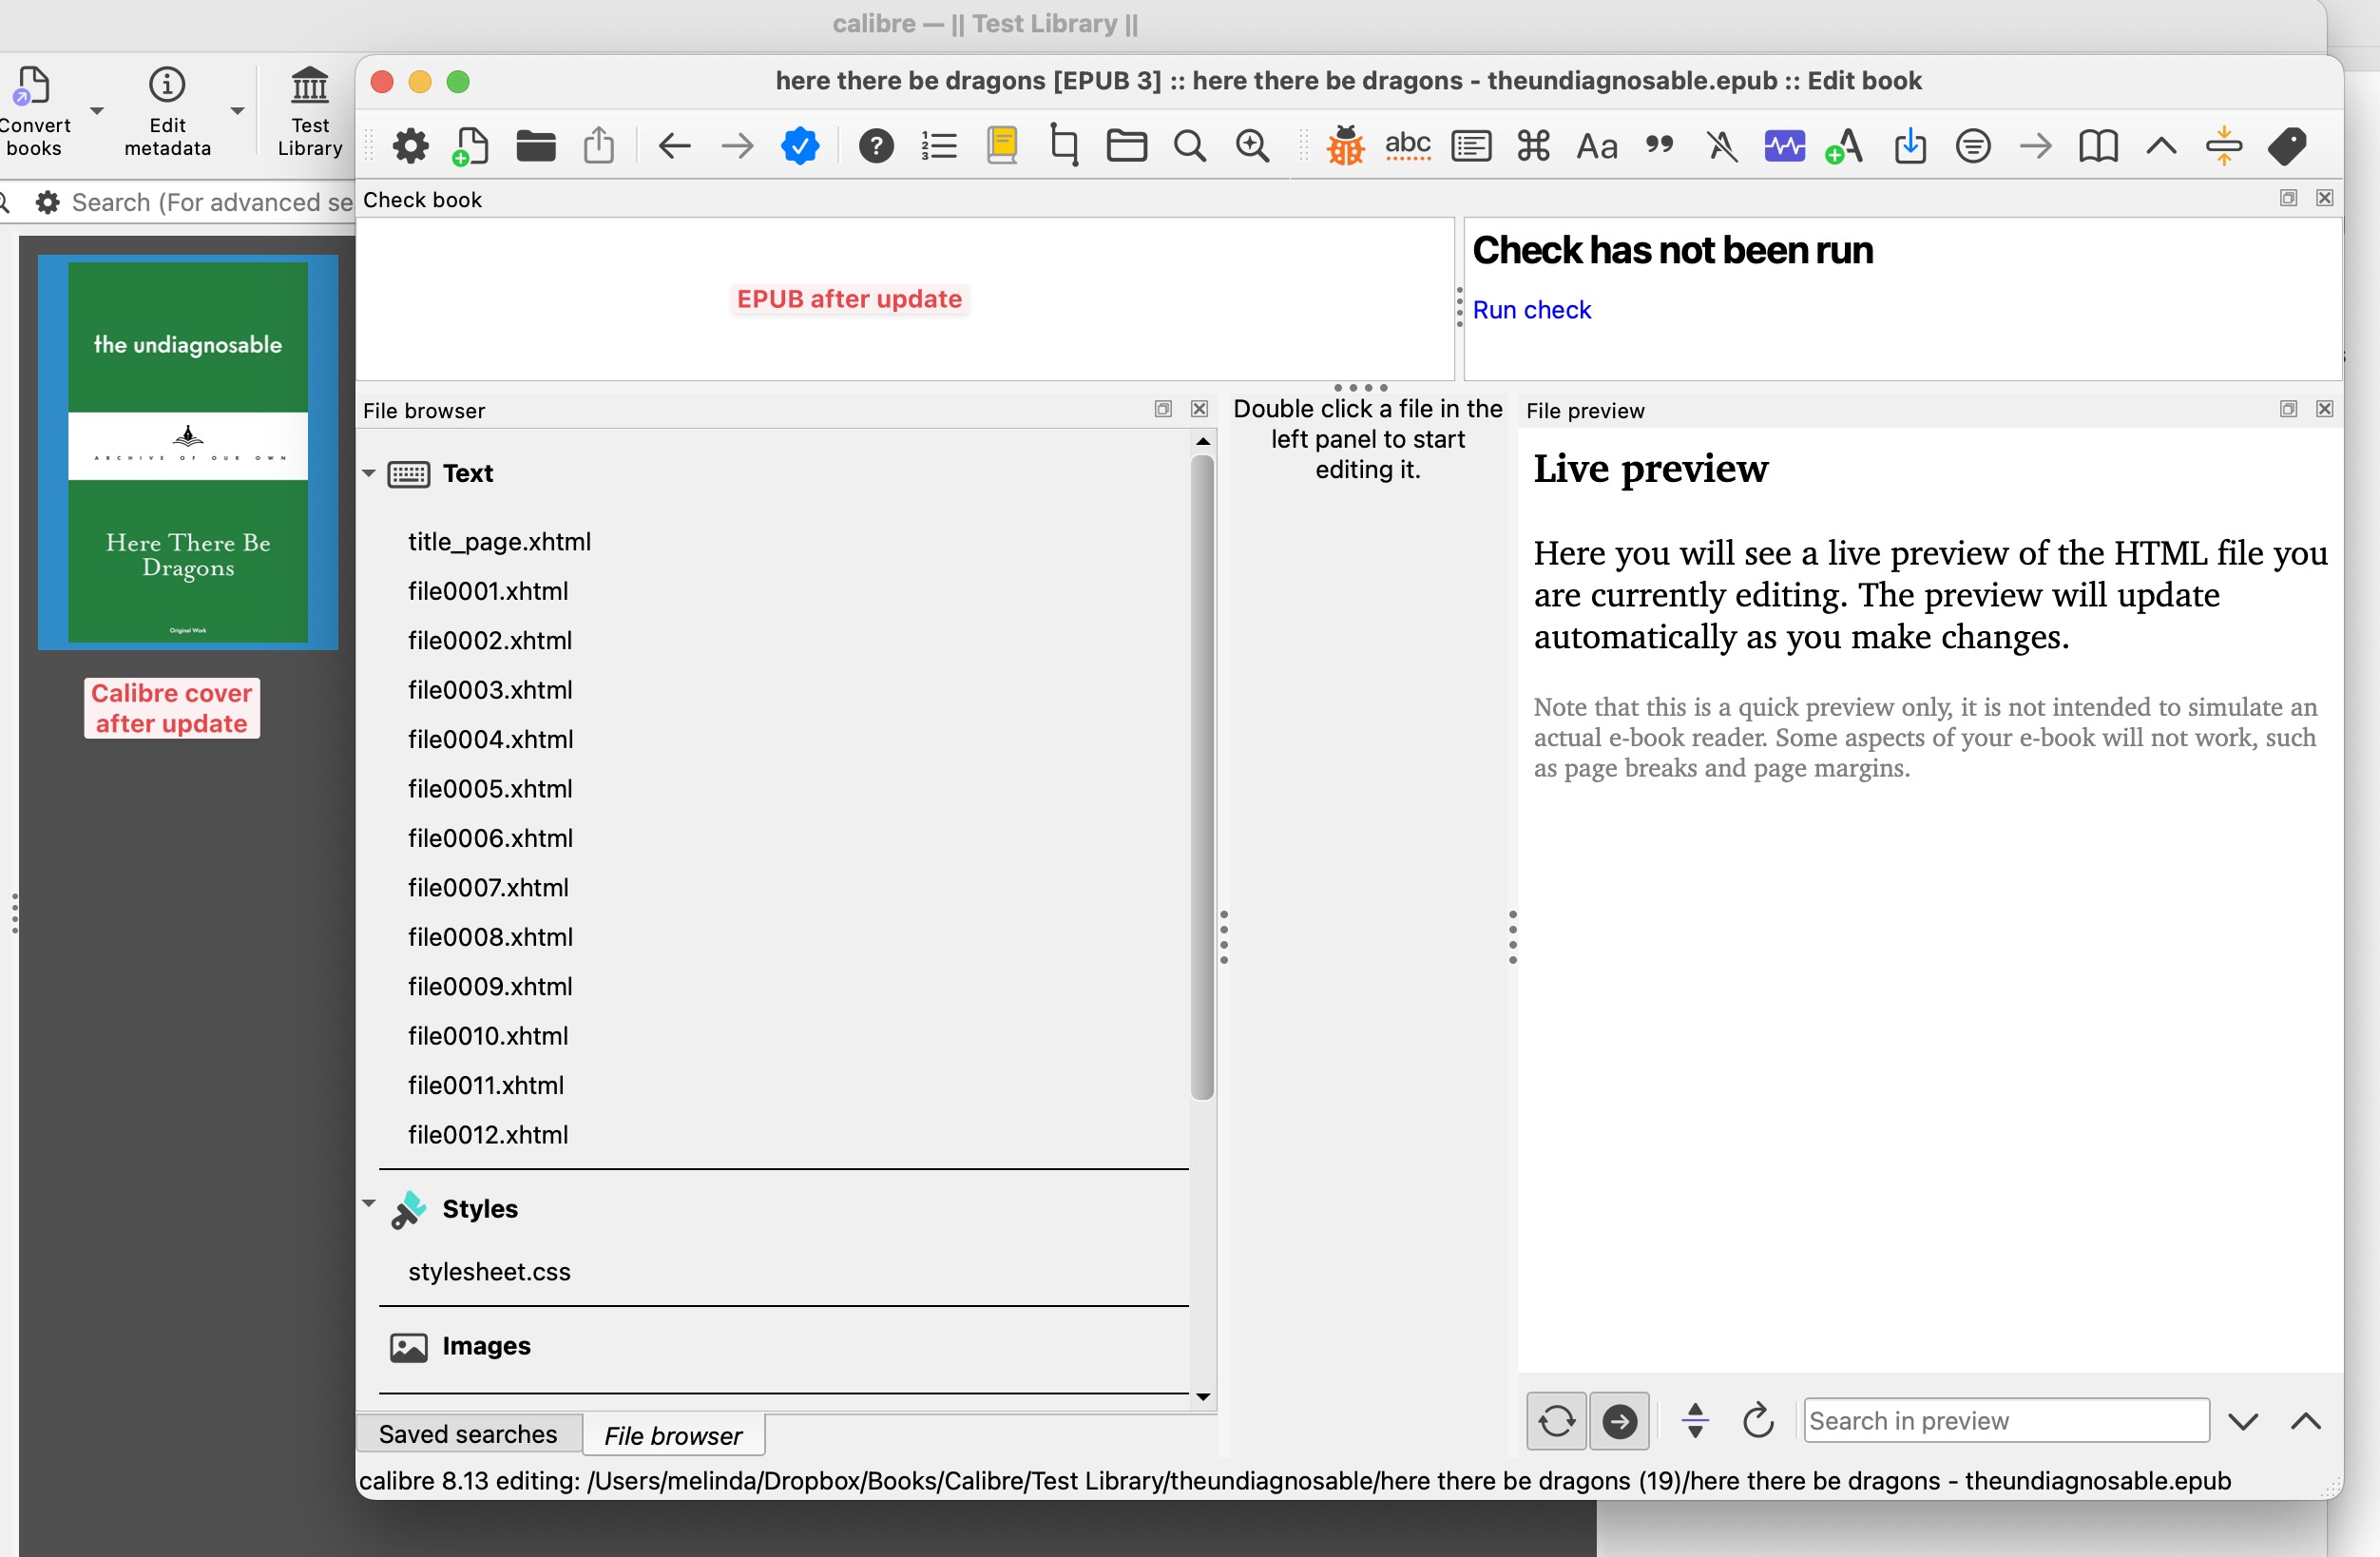Switch to the Saved searches tab
This screenshot has height=1557, width=2380.
pos(468,1434)
